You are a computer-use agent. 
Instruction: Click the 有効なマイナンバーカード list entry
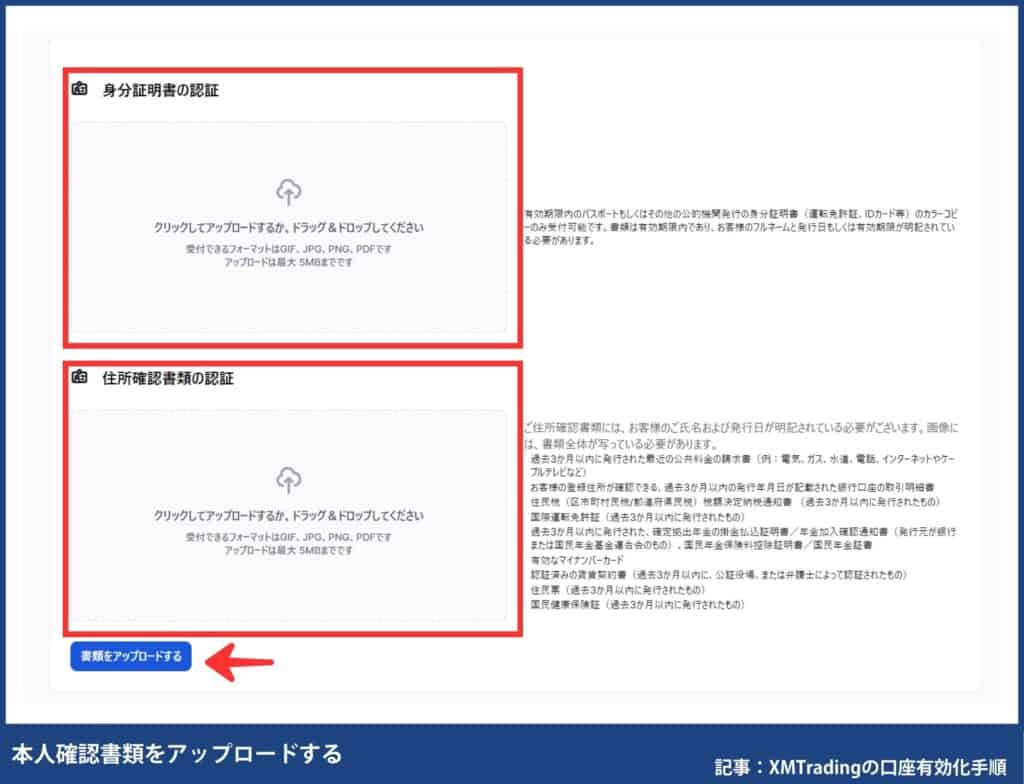coord(577,560)
